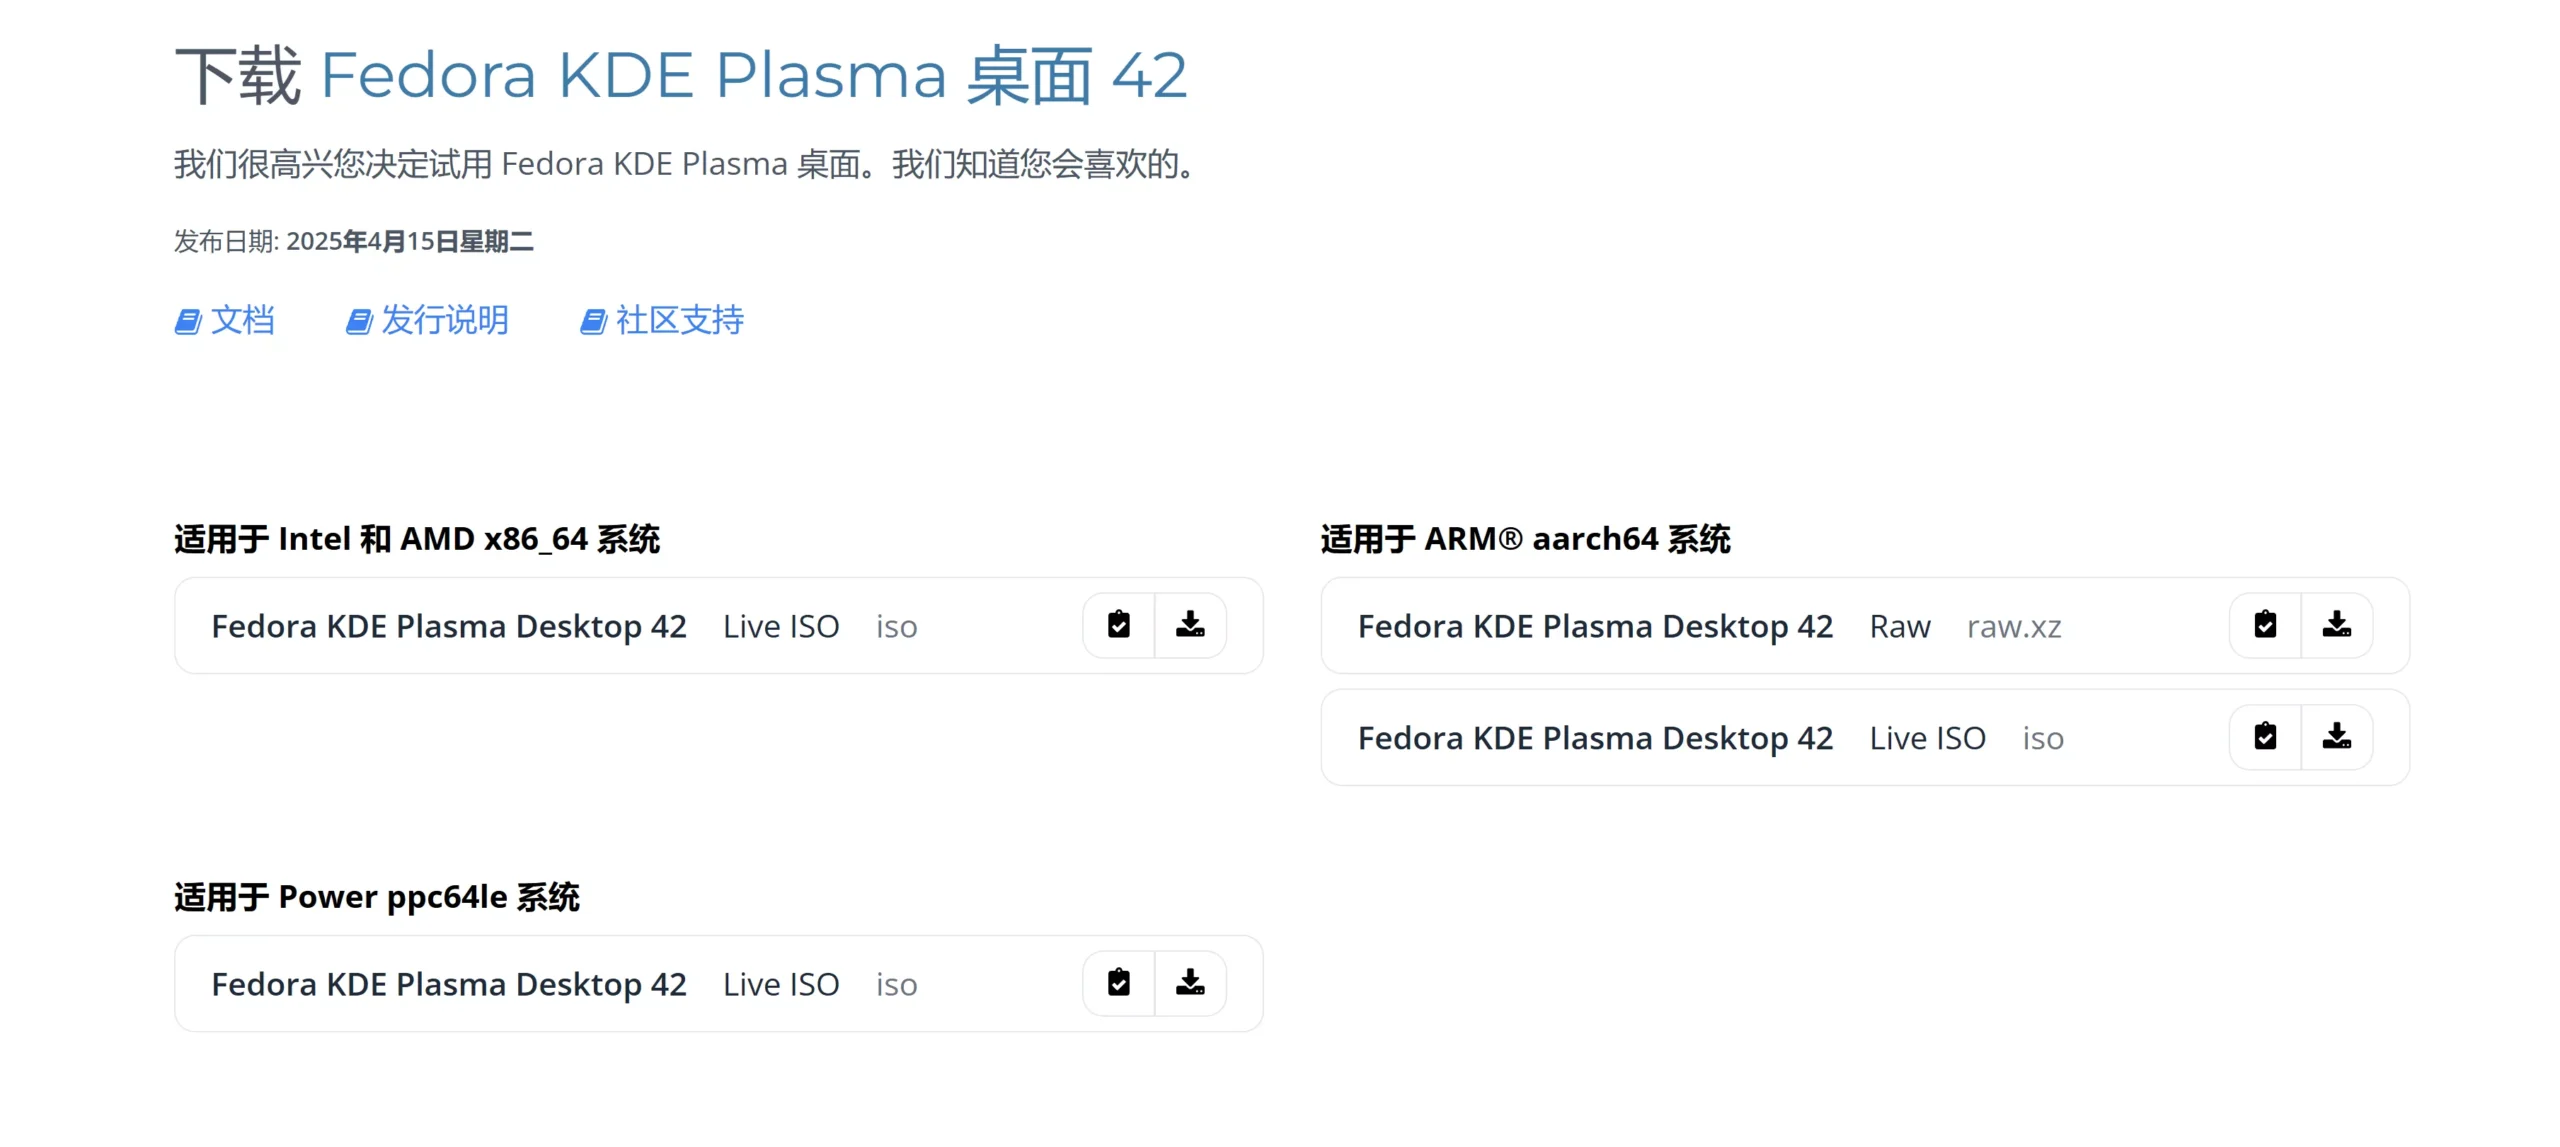
Task: Click the book icon beside 文档
Action: pos(187,322)
